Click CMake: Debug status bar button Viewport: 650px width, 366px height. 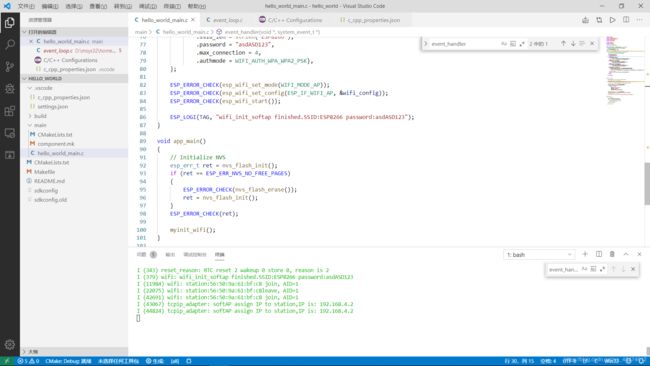click(68, 361)
